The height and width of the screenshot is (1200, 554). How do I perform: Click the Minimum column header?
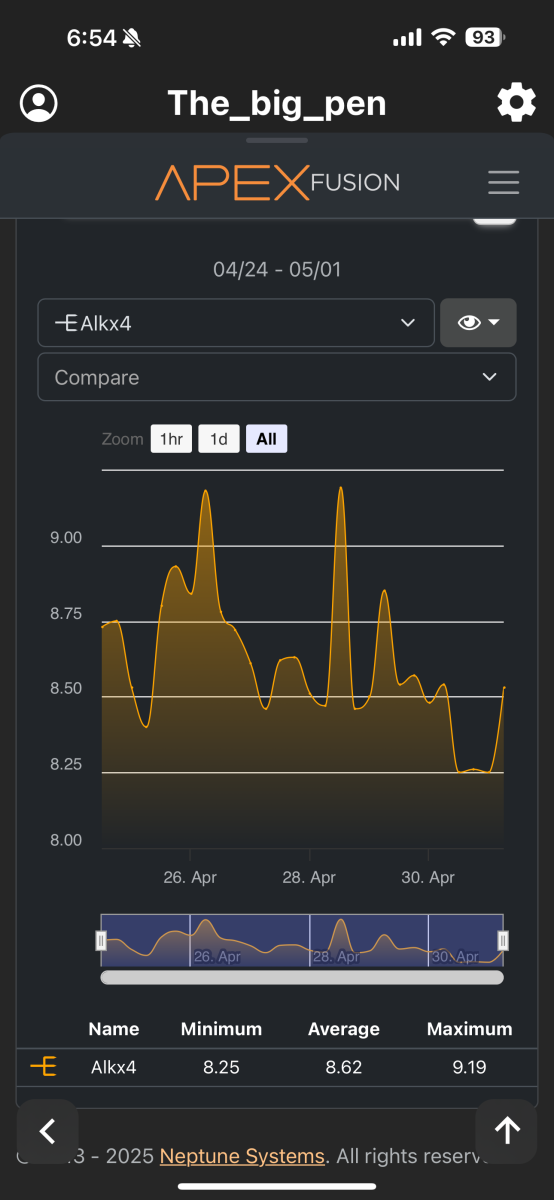coord(221,1029)
